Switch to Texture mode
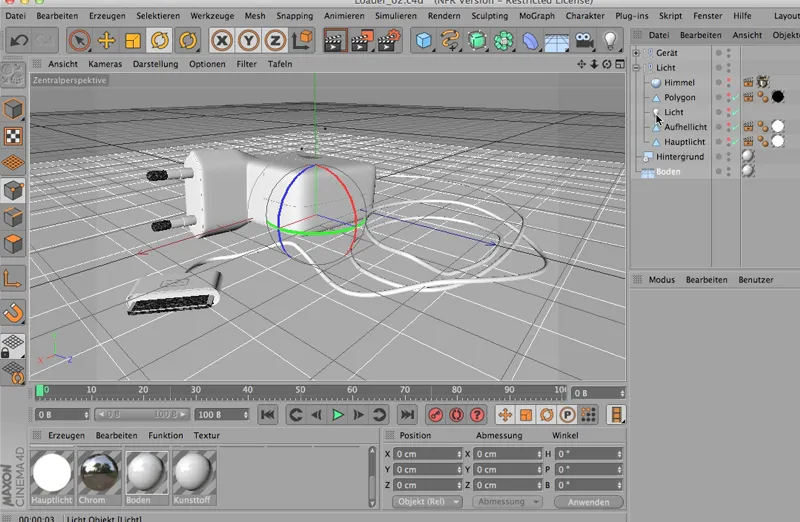The height and width of the screenshot is (522, 800). [x=13, y=136]
